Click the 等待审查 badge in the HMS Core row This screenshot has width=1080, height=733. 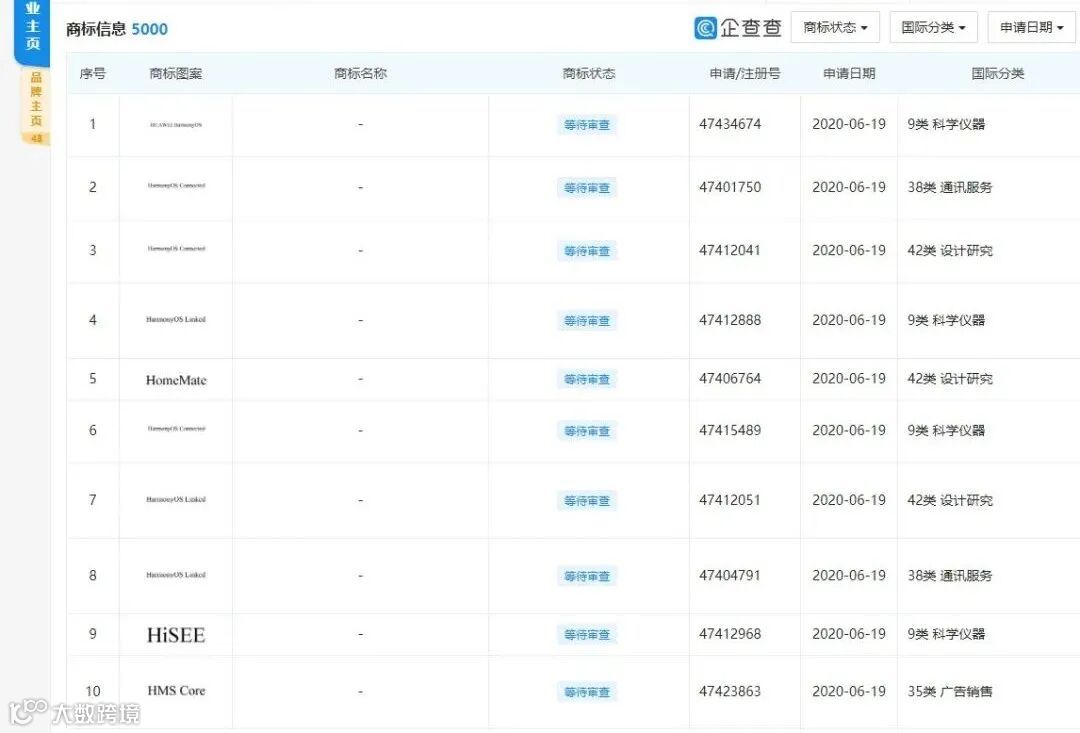point(587,692)
